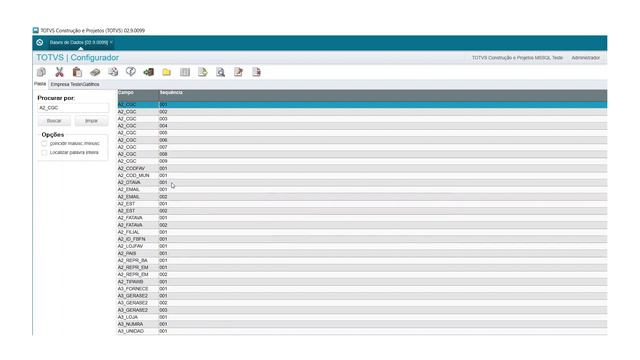Click the Administrador user label
The height and width of the screenshot is (360, 640).
(585, 58)
